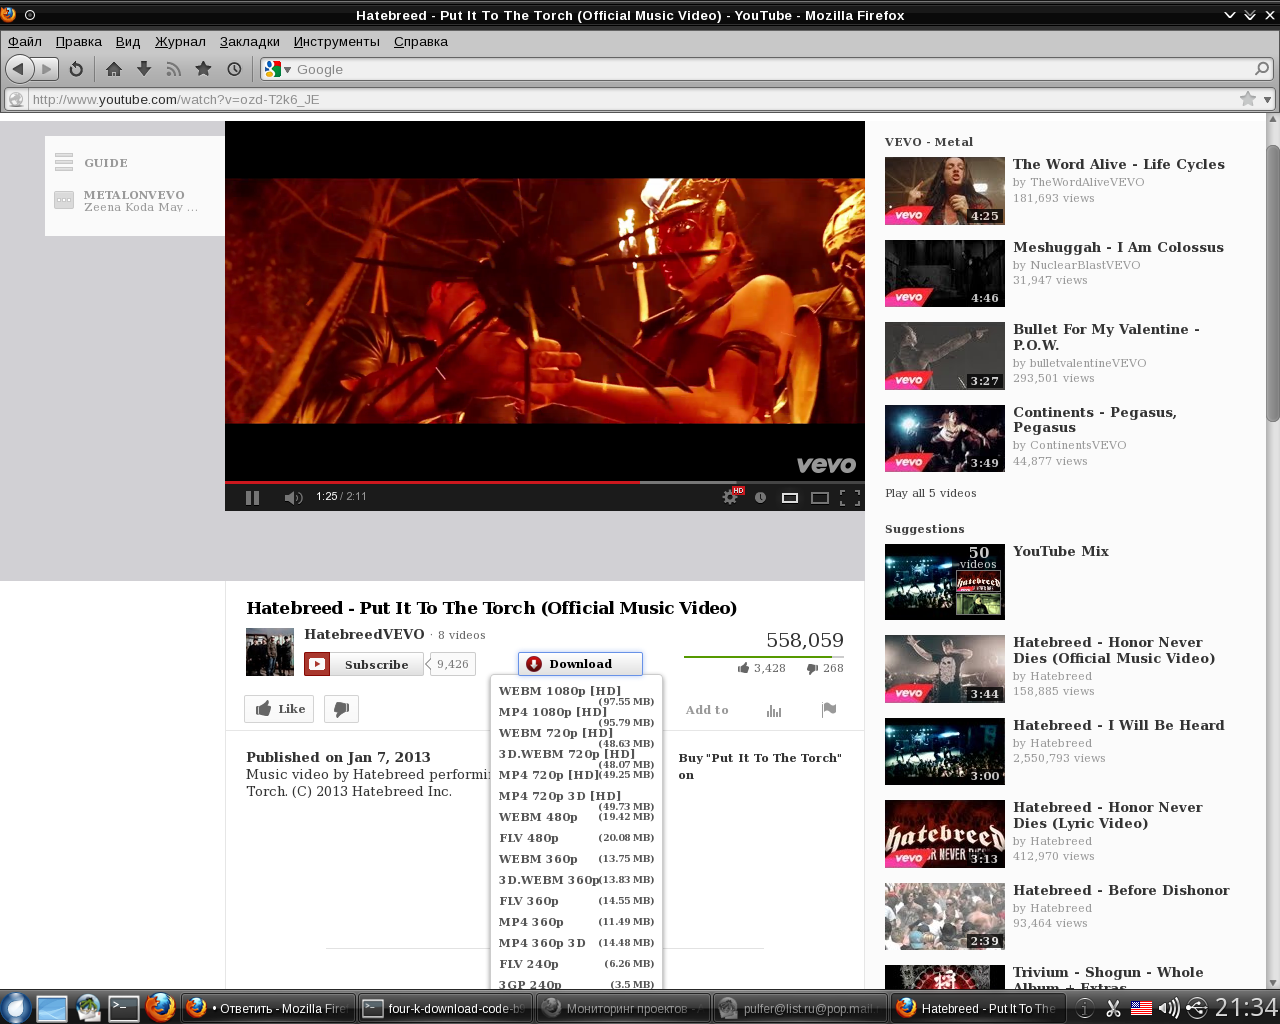Click the RSS feed icon in the toolbar

(174, 69)
